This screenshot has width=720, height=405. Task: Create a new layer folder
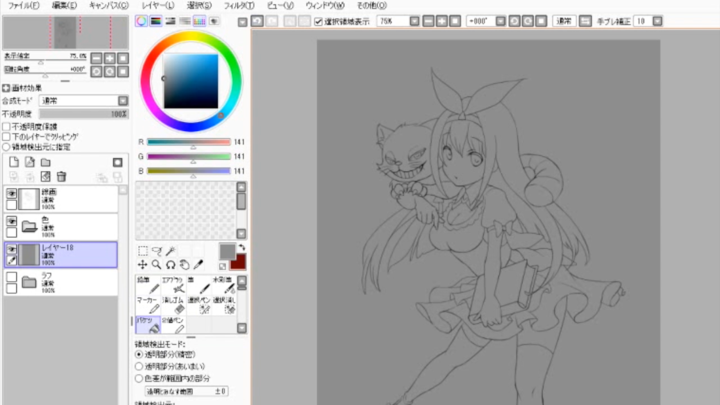tap(45, 162)
